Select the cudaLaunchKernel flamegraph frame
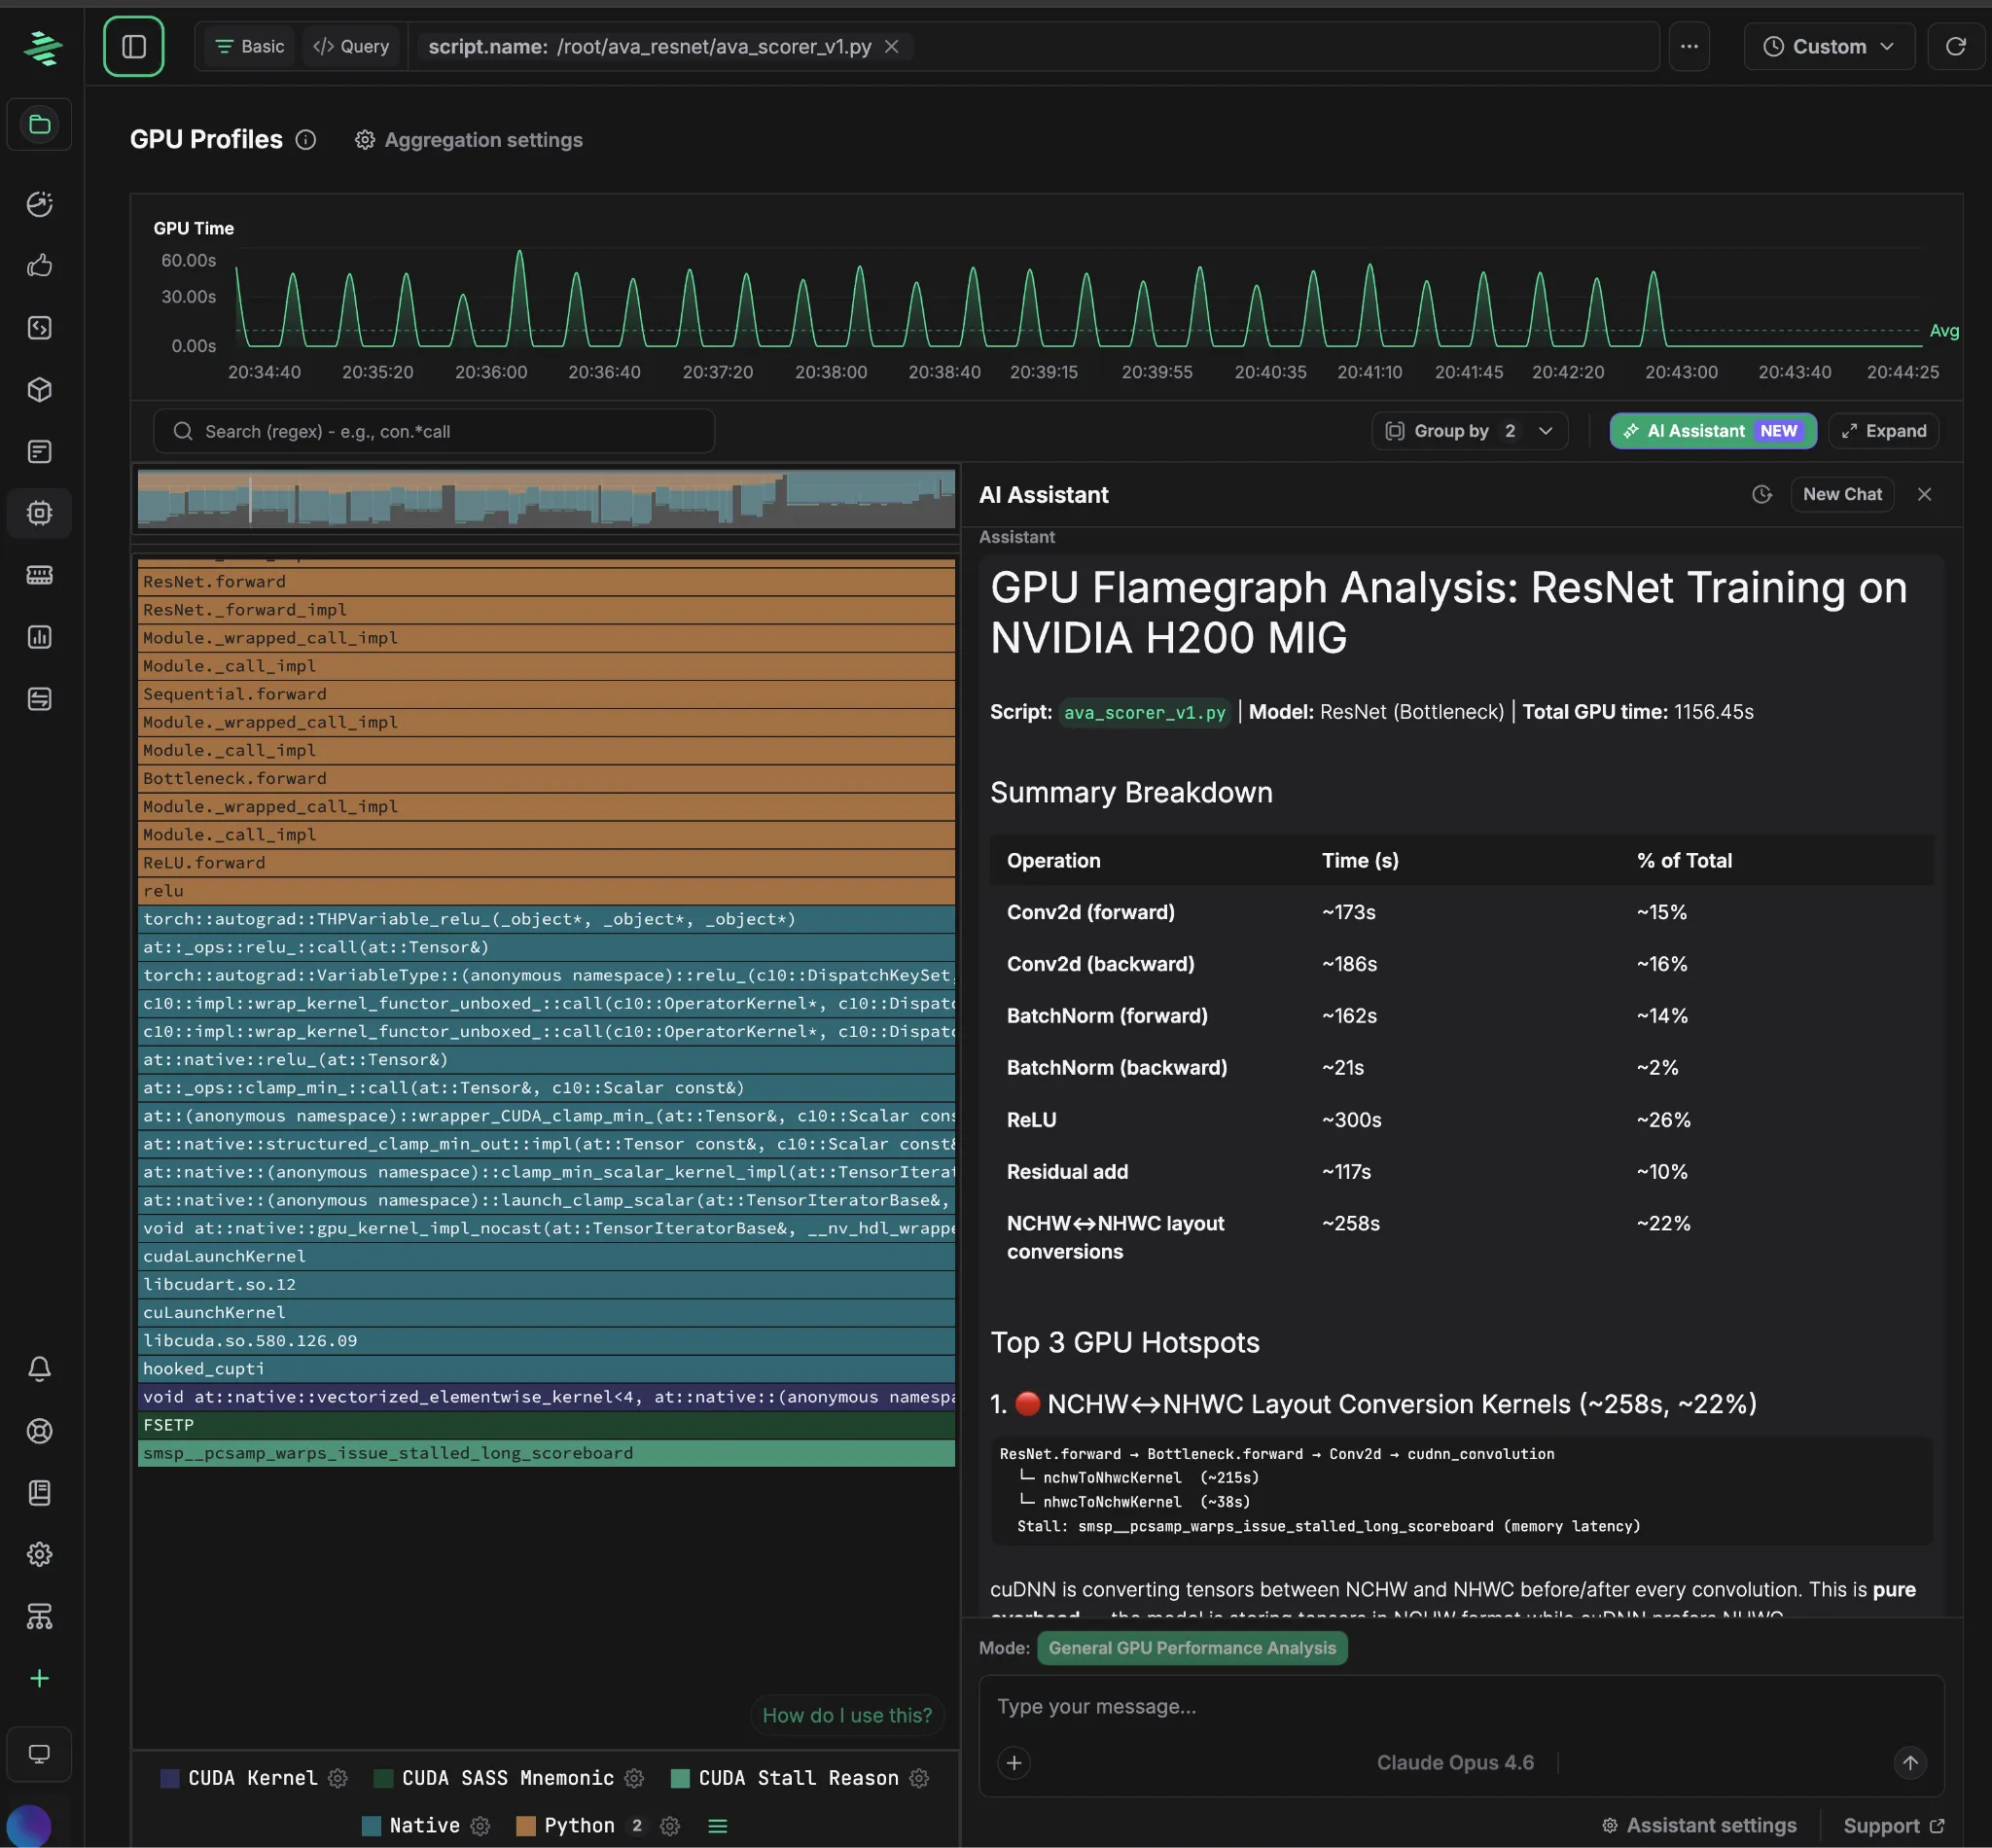This screenshot has height=1848, width=1992. tap(546, 1257)
